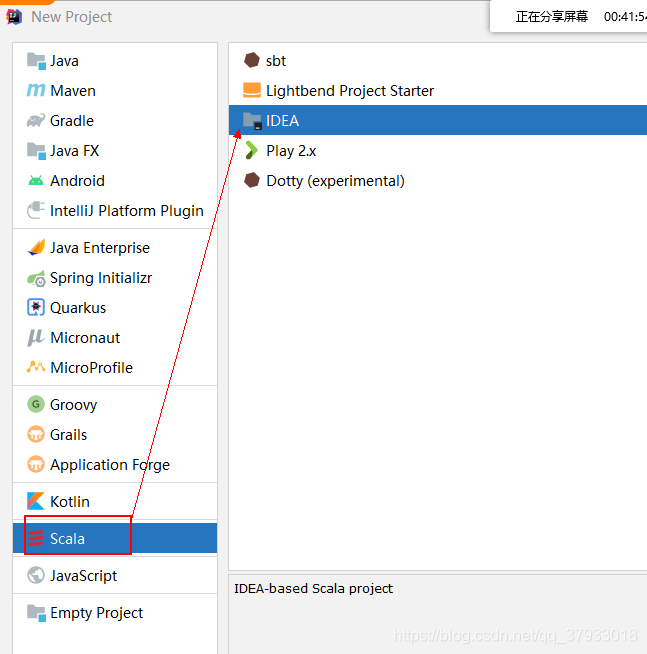Screen dimensions: 647x654
Task: Click the Quarkus icon
Action: (36, 307)
